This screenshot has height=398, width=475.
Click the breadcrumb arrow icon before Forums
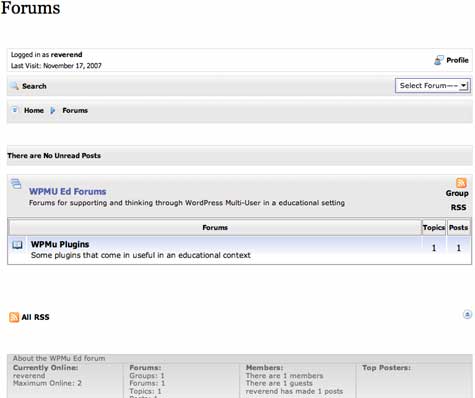[53, 110]
